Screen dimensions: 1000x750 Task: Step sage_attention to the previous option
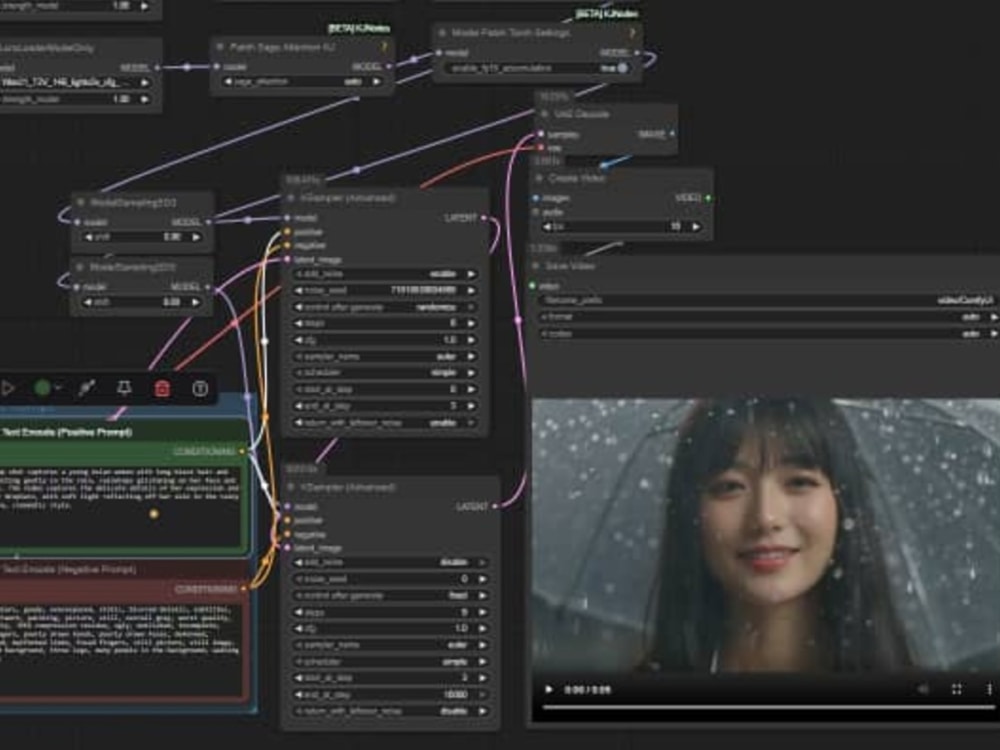pyautogui.click(x=228, y=82)
